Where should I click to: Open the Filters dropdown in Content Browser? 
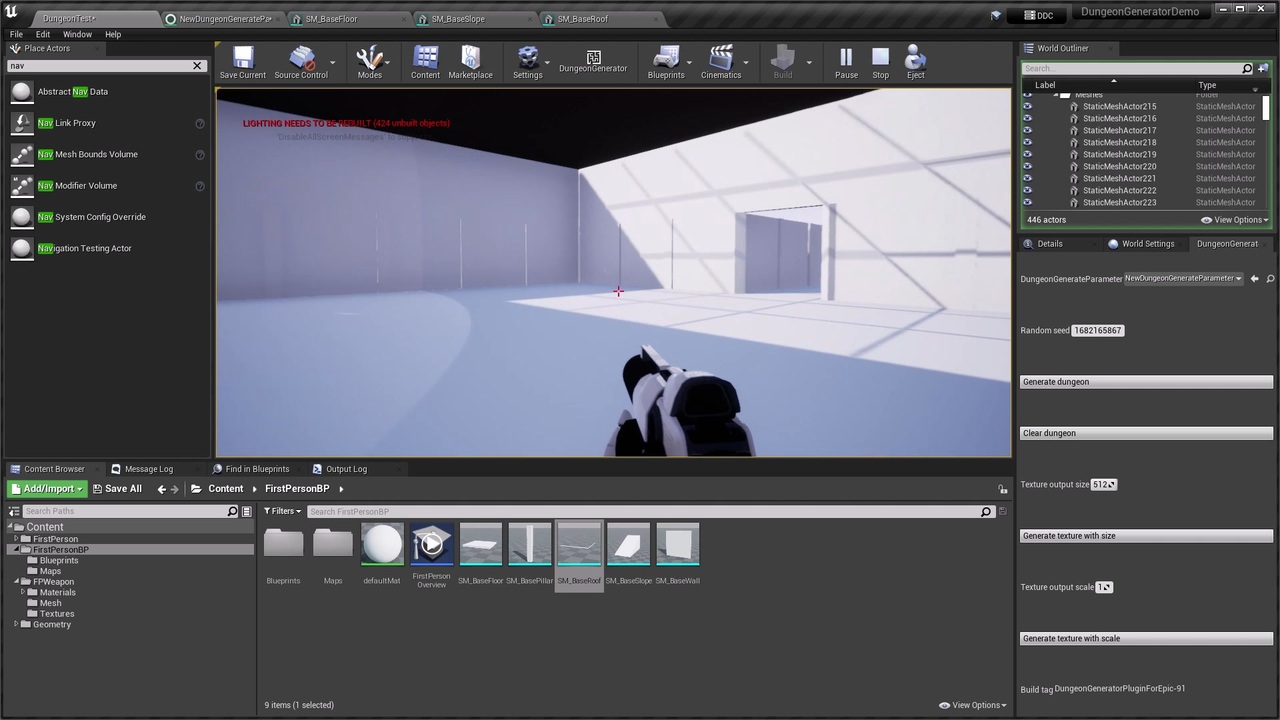coord(281,511)
